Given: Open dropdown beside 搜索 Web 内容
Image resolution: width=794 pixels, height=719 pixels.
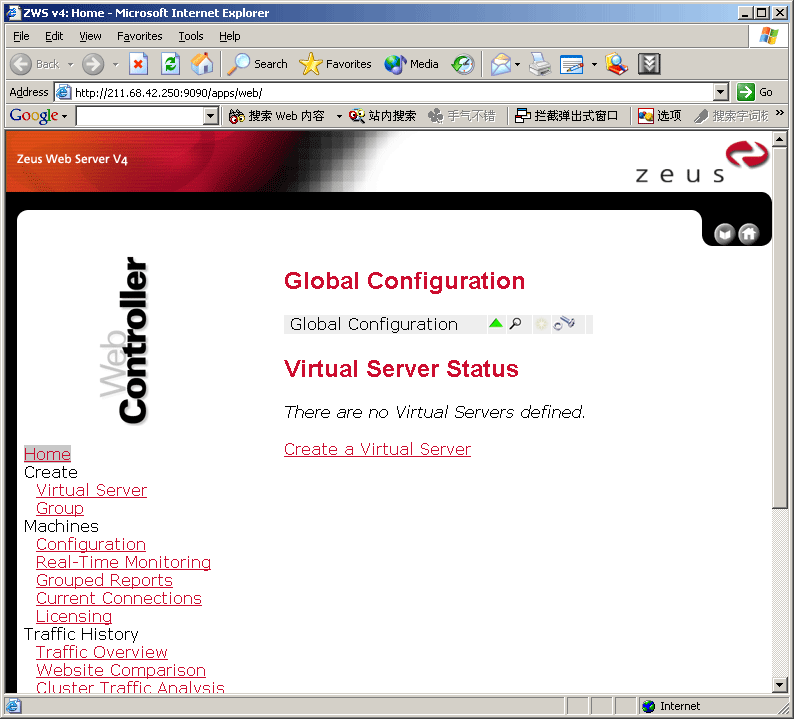Looking at the screenshot, I should pos(339,116).
